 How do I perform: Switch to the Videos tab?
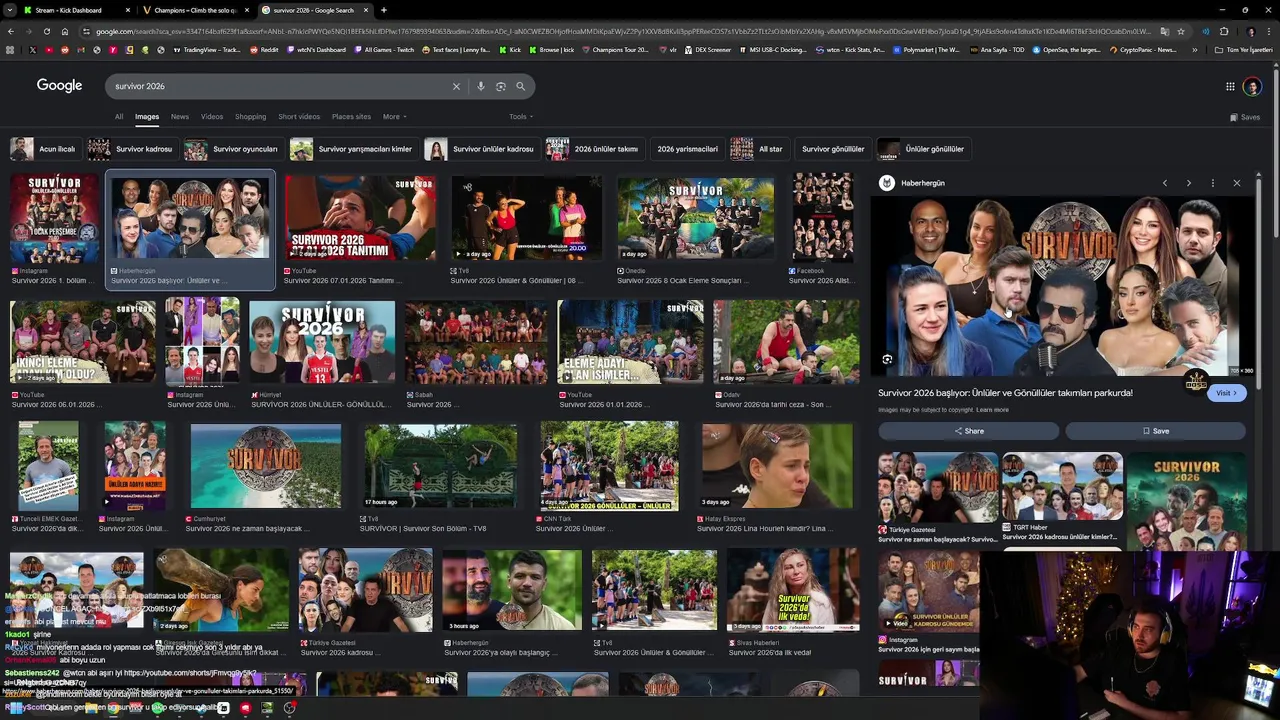coord(212,116)
